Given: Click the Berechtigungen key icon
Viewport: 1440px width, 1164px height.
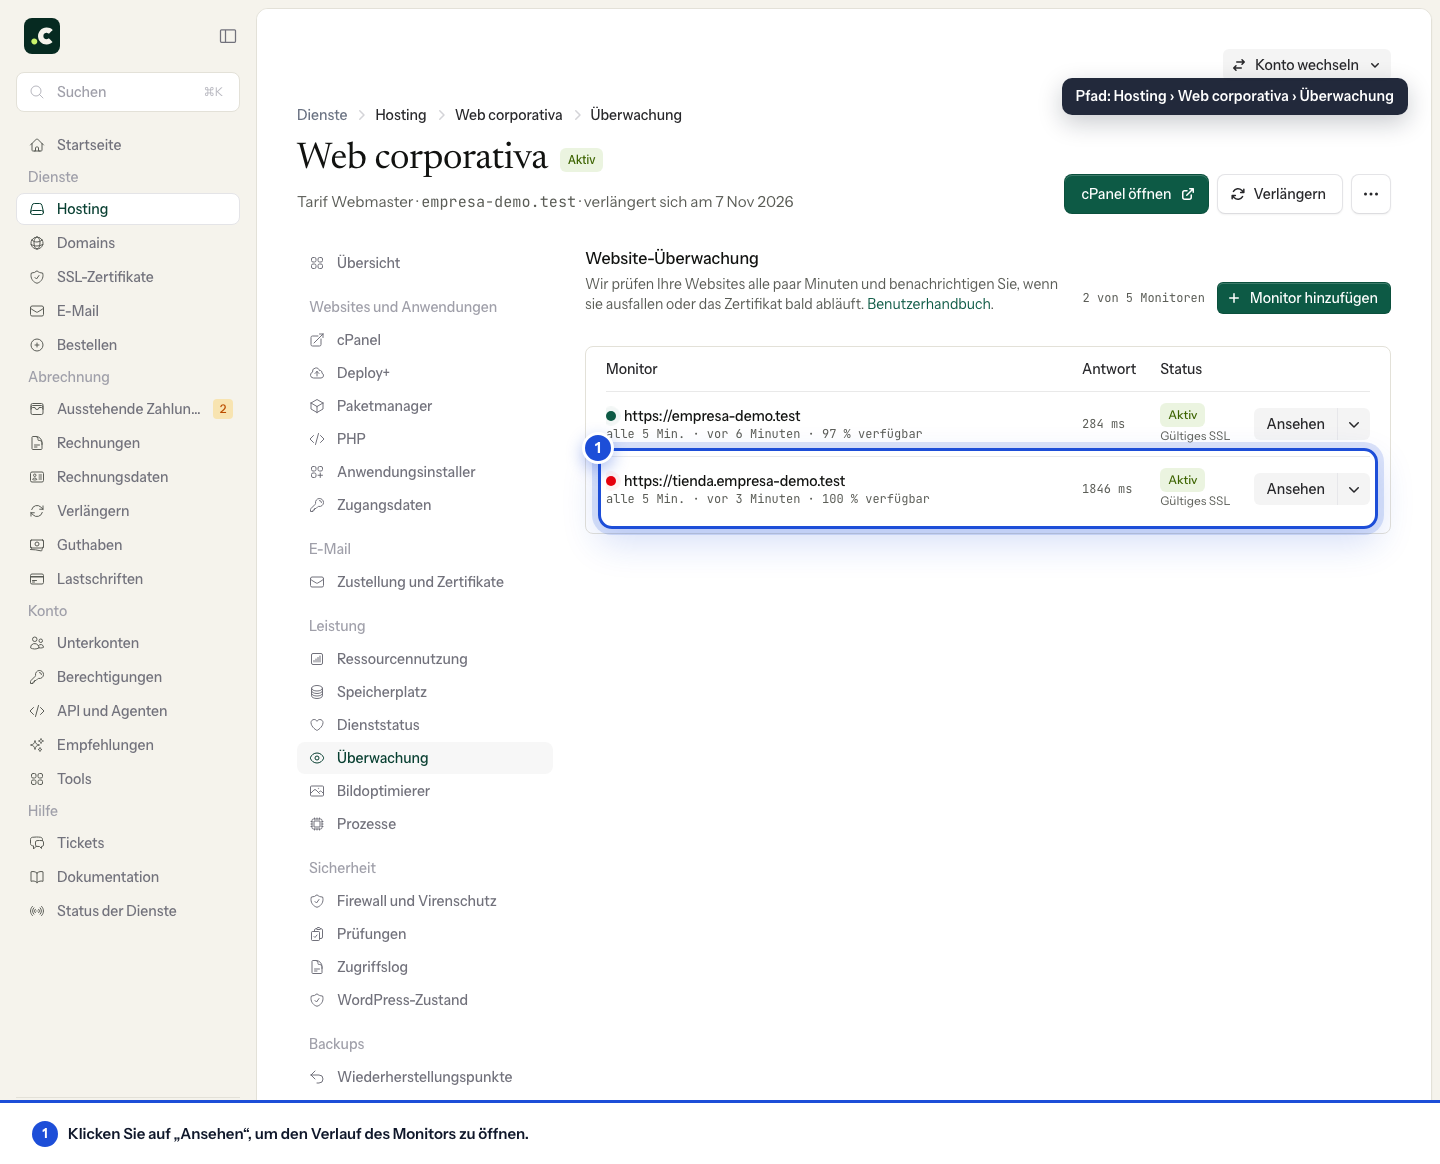Looking at the screenshot, I should (x=37, y=677).
